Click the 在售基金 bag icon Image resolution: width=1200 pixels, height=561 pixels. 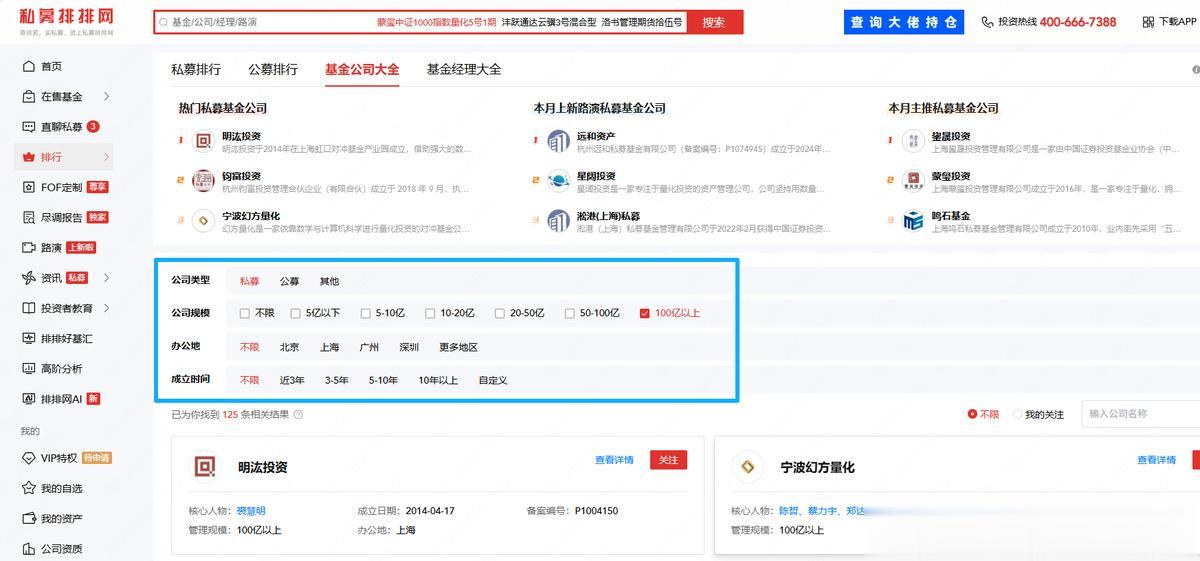click(x=28, y=97)
